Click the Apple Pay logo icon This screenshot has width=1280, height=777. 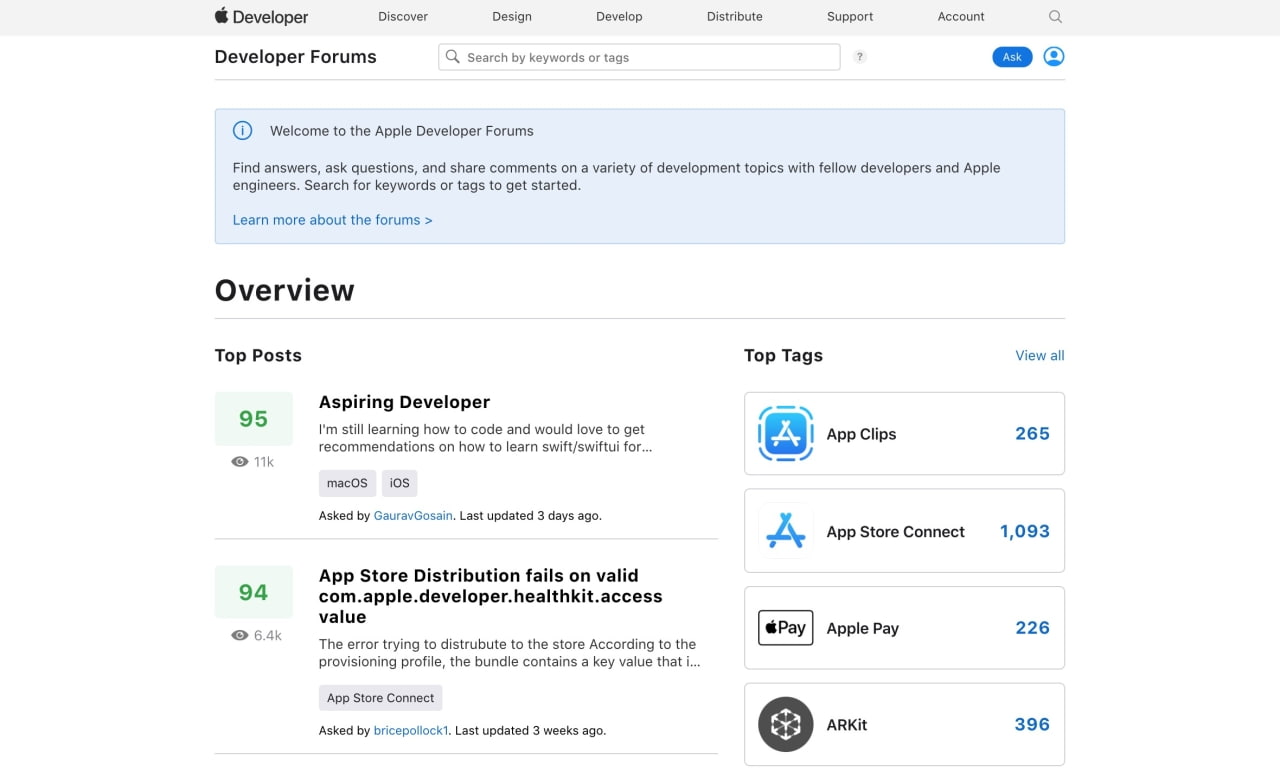pyautogui.click(x=786, y=628)
